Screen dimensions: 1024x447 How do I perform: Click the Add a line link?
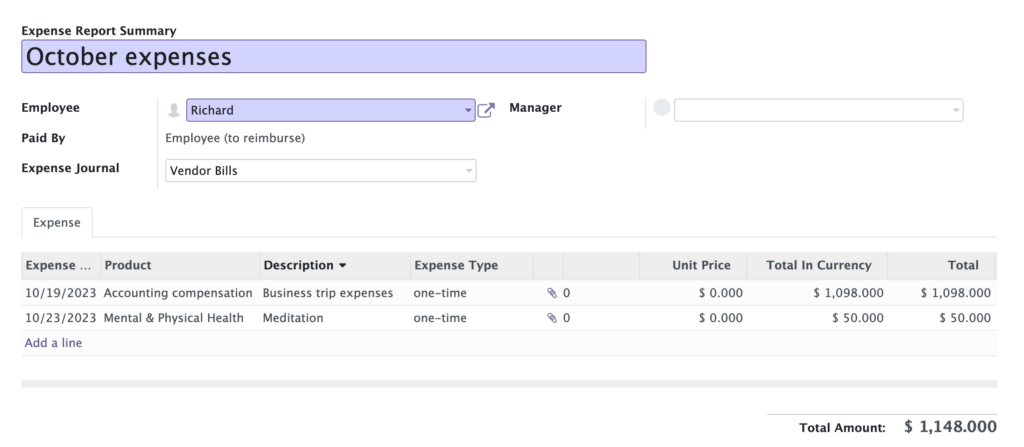[x=54, y=342]
